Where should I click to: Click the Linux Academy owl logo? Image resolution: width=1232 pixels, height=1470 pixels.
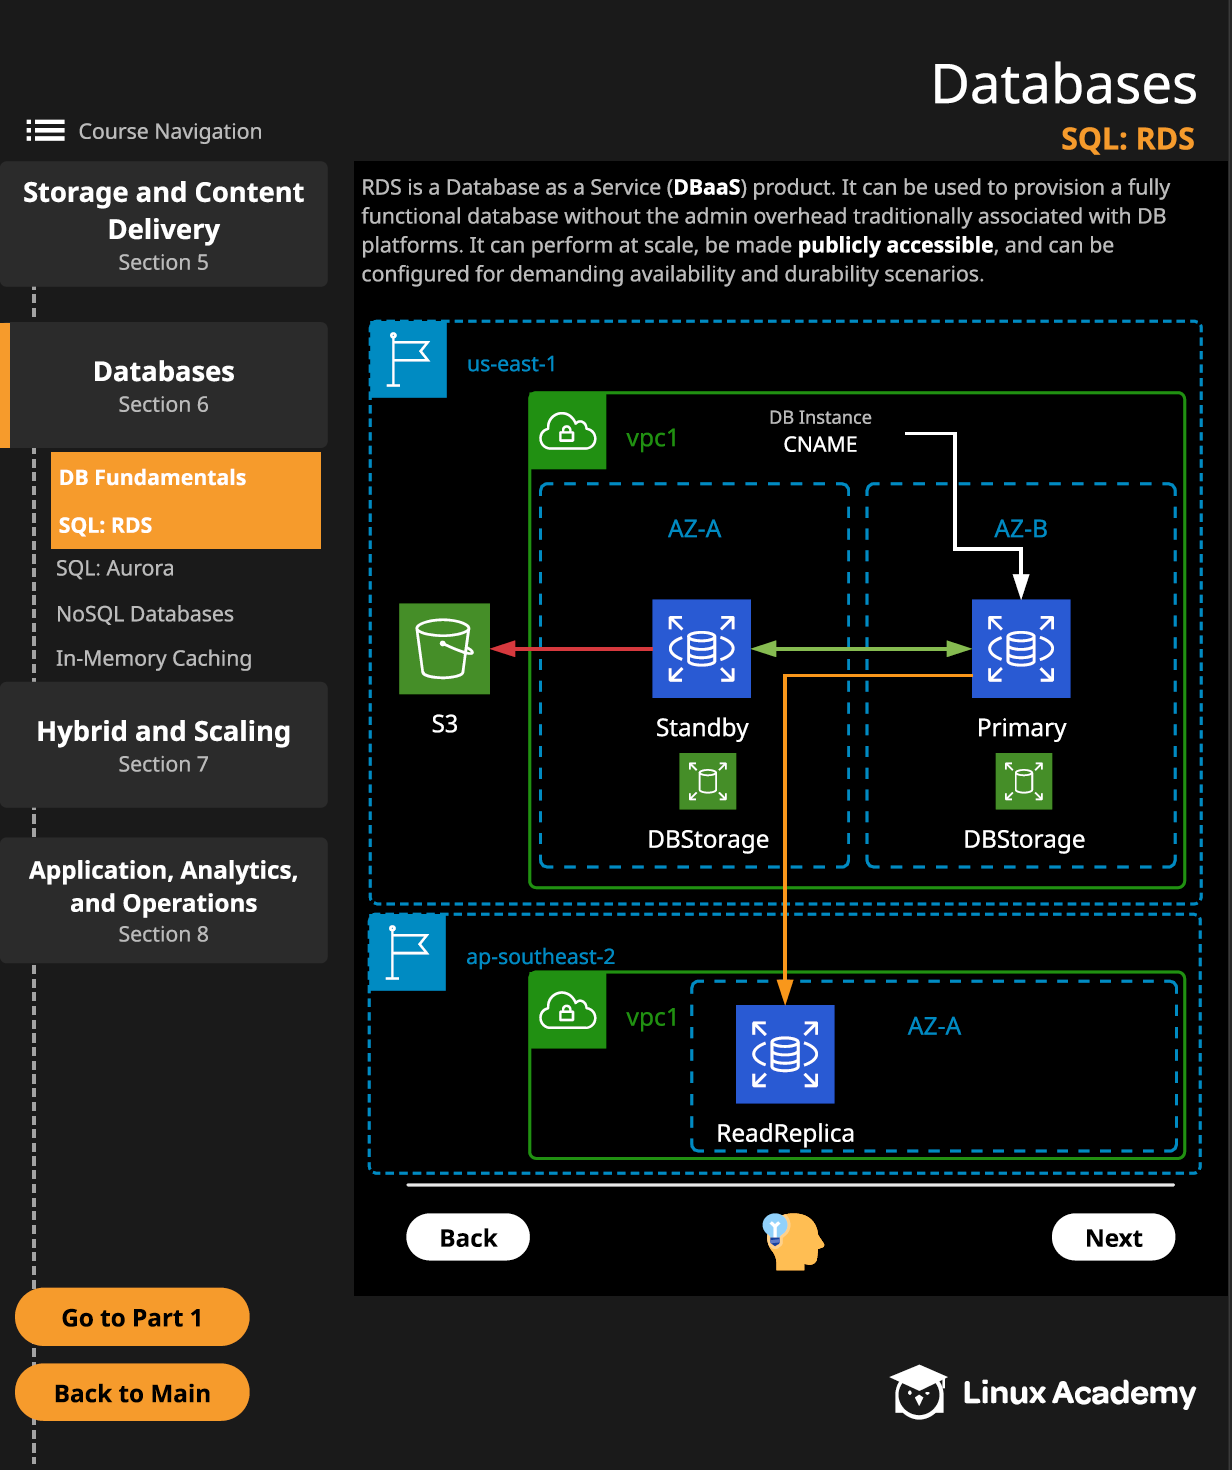point(918,1392)
